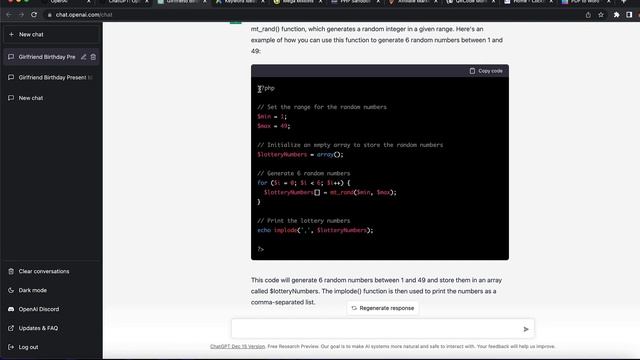Image resolution: width=640 pixels, height=360 pixels.
Task: Click the '$min = 1;' code line
Action: [272, 117]
